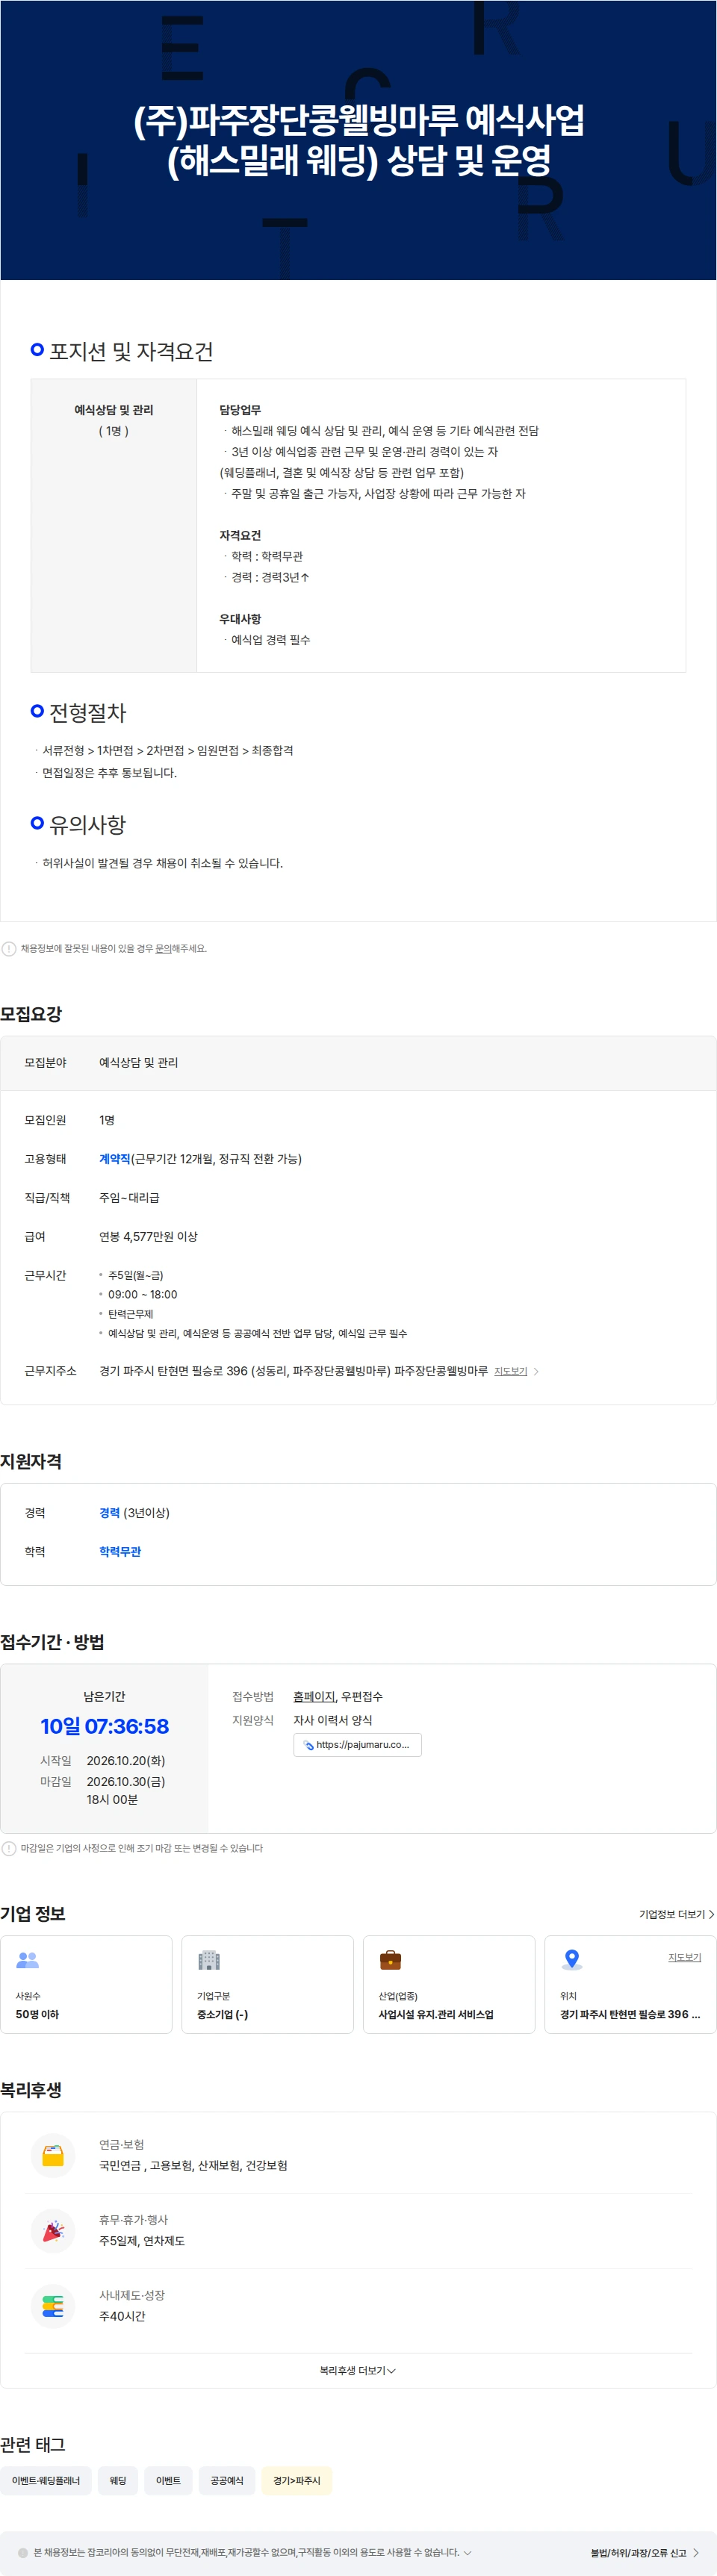717x2576 pixels.
Task: Expand footer Jobkorea usage notice chevron
Action: pyautogui.click(x=467, y=2553)
